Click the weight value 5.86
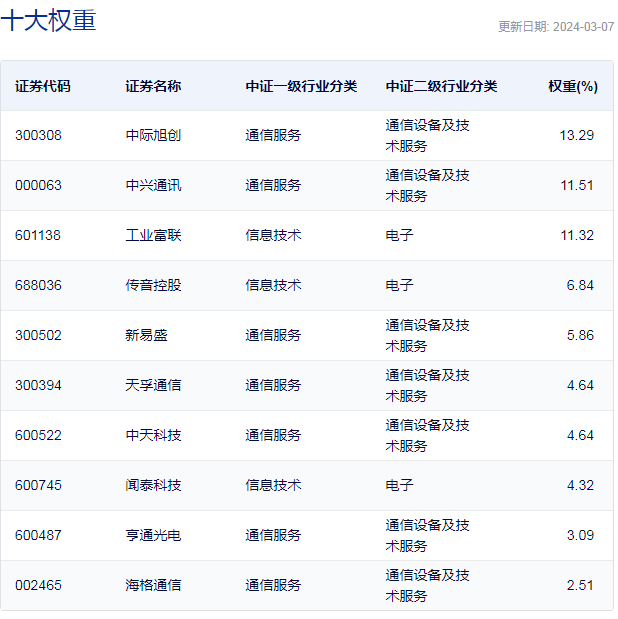 click(x=580, y=335)
